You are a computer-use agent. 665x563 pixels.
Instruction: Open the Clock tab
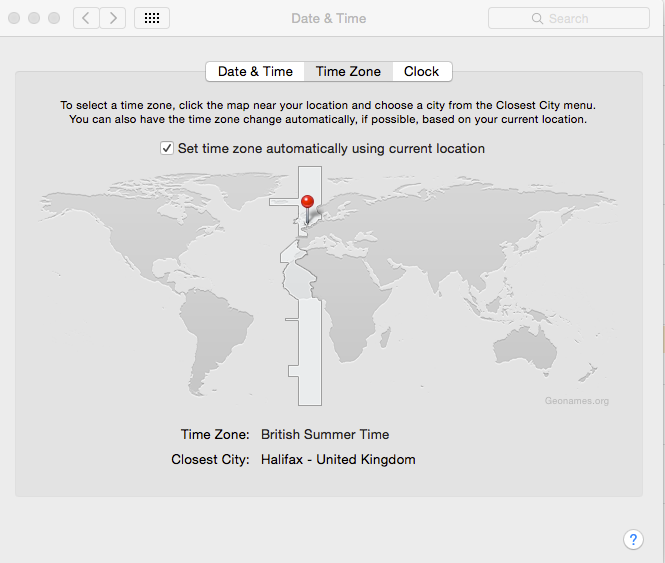click(421, 71)
